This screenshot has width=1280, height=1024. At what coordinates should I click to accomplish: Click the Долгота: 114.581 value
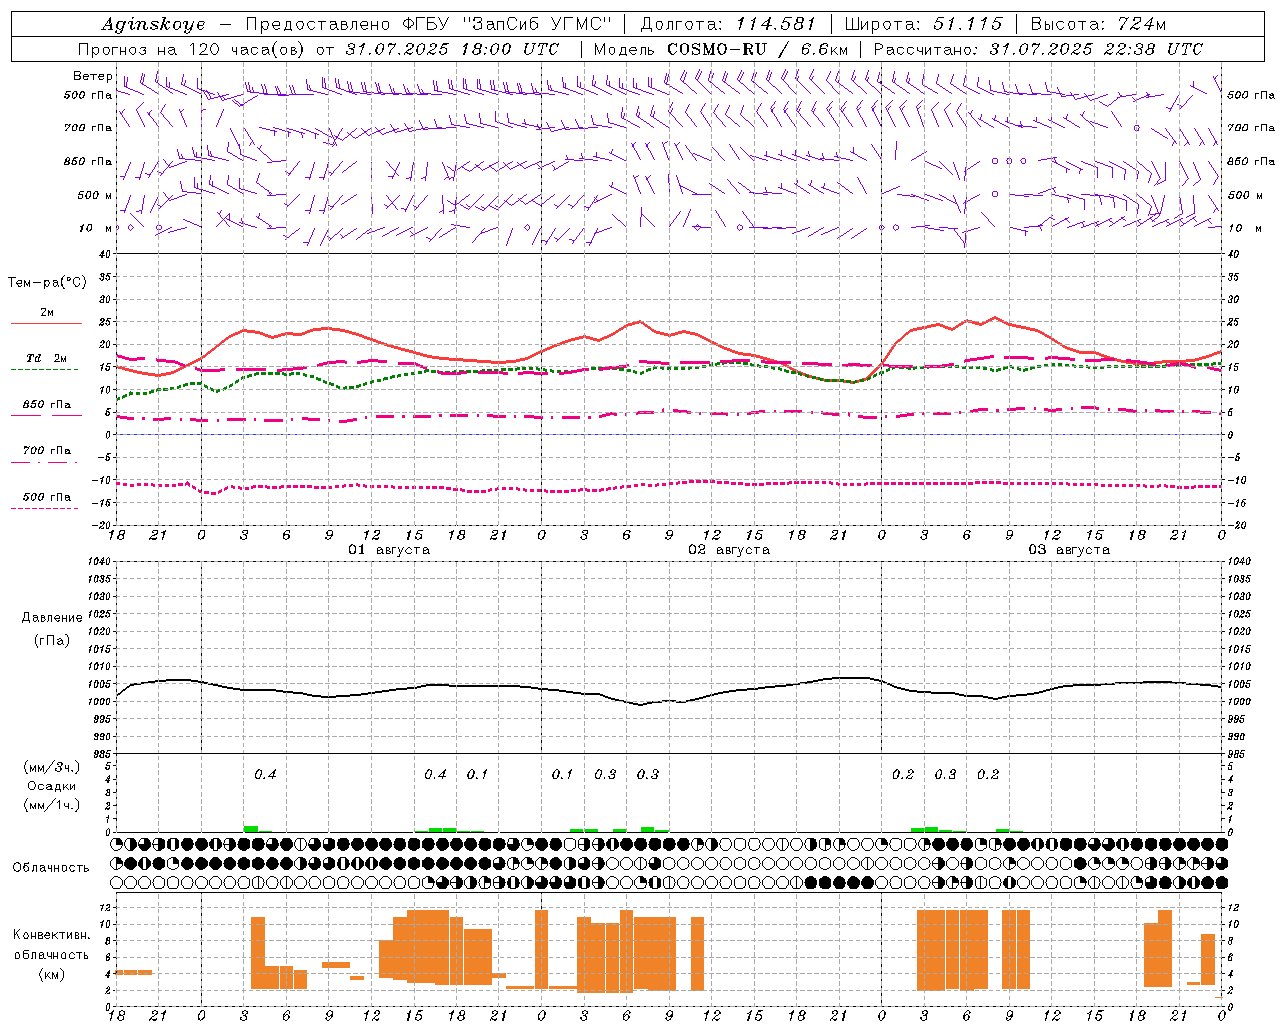pos(728,24)
